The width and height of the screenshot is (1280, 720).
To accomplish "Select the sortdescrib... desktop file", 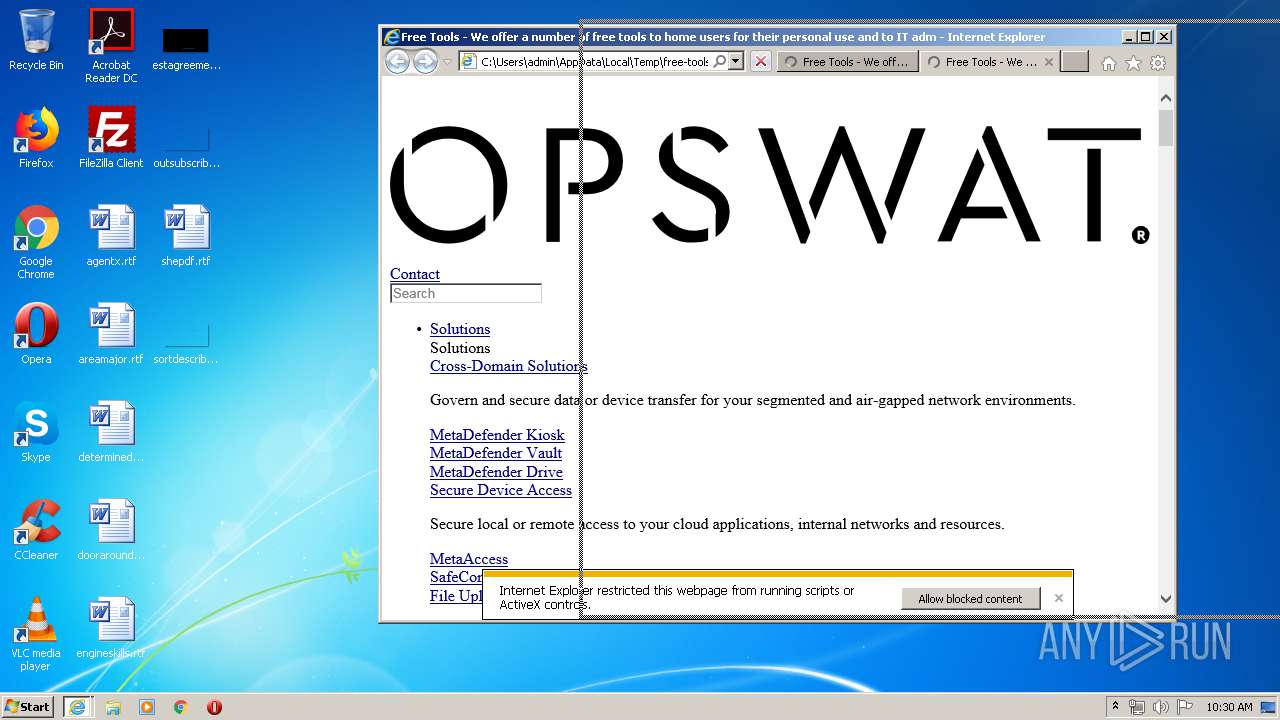I will (186, 342).
